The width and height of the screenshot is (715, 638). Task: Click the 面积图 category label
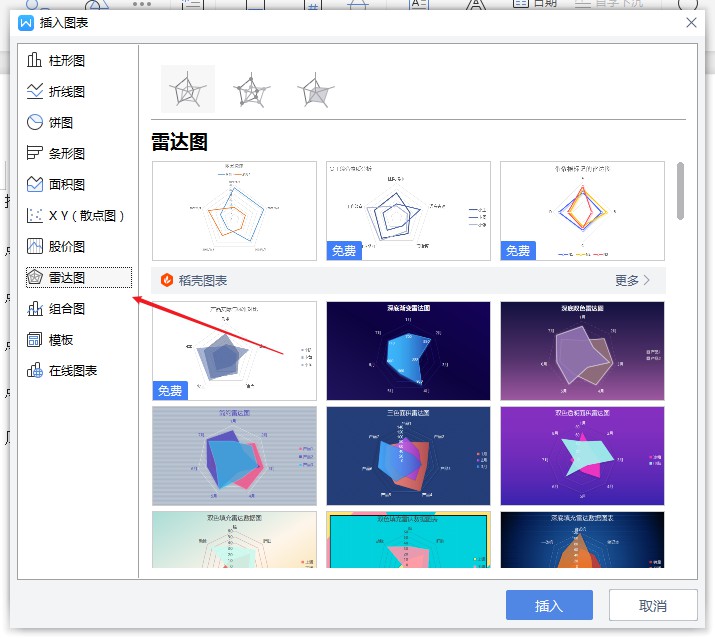point(67,185)
